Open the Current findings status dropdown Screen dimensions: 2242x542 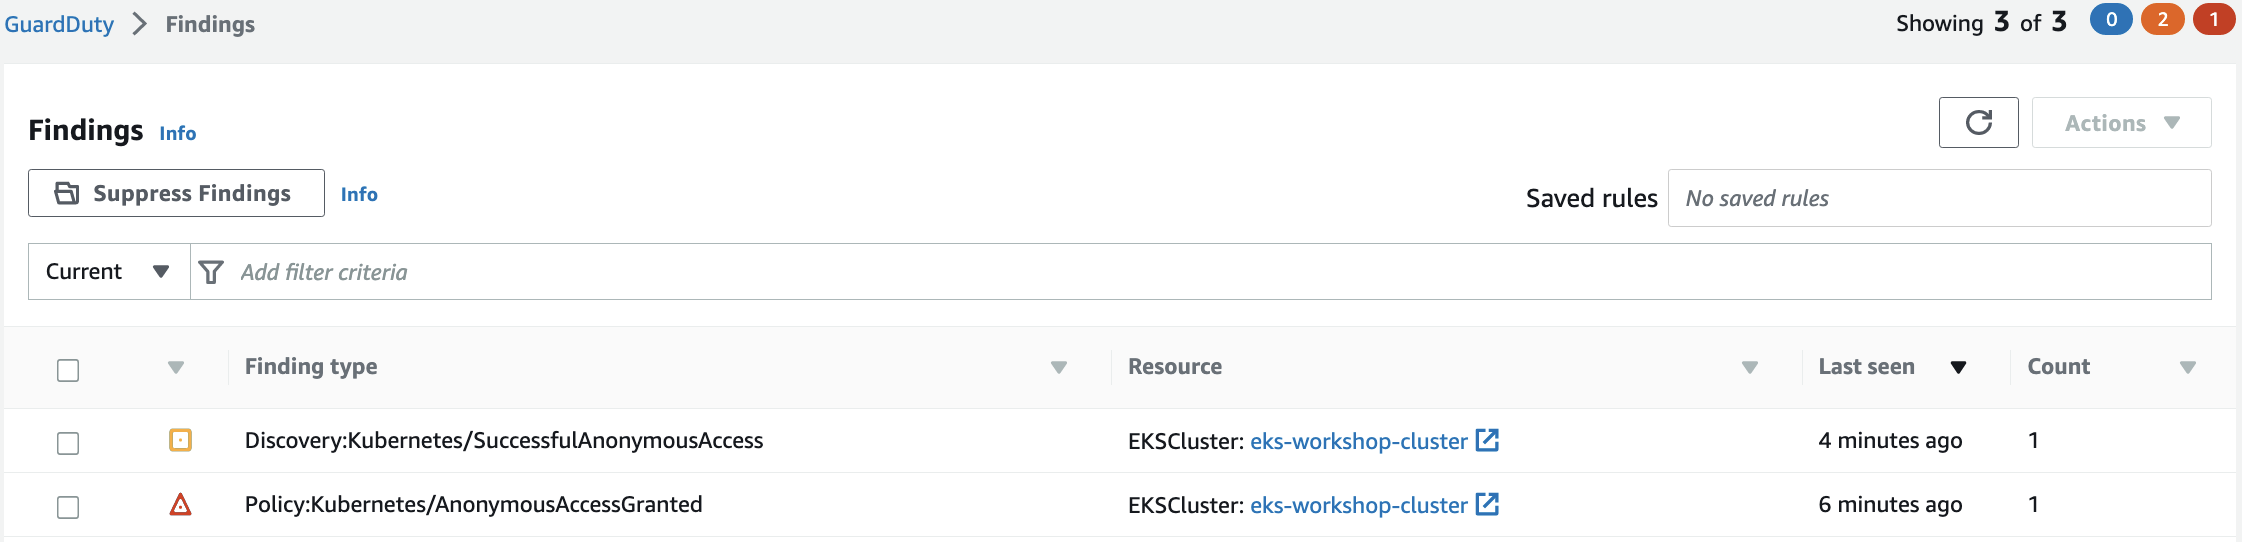point(108,272)
